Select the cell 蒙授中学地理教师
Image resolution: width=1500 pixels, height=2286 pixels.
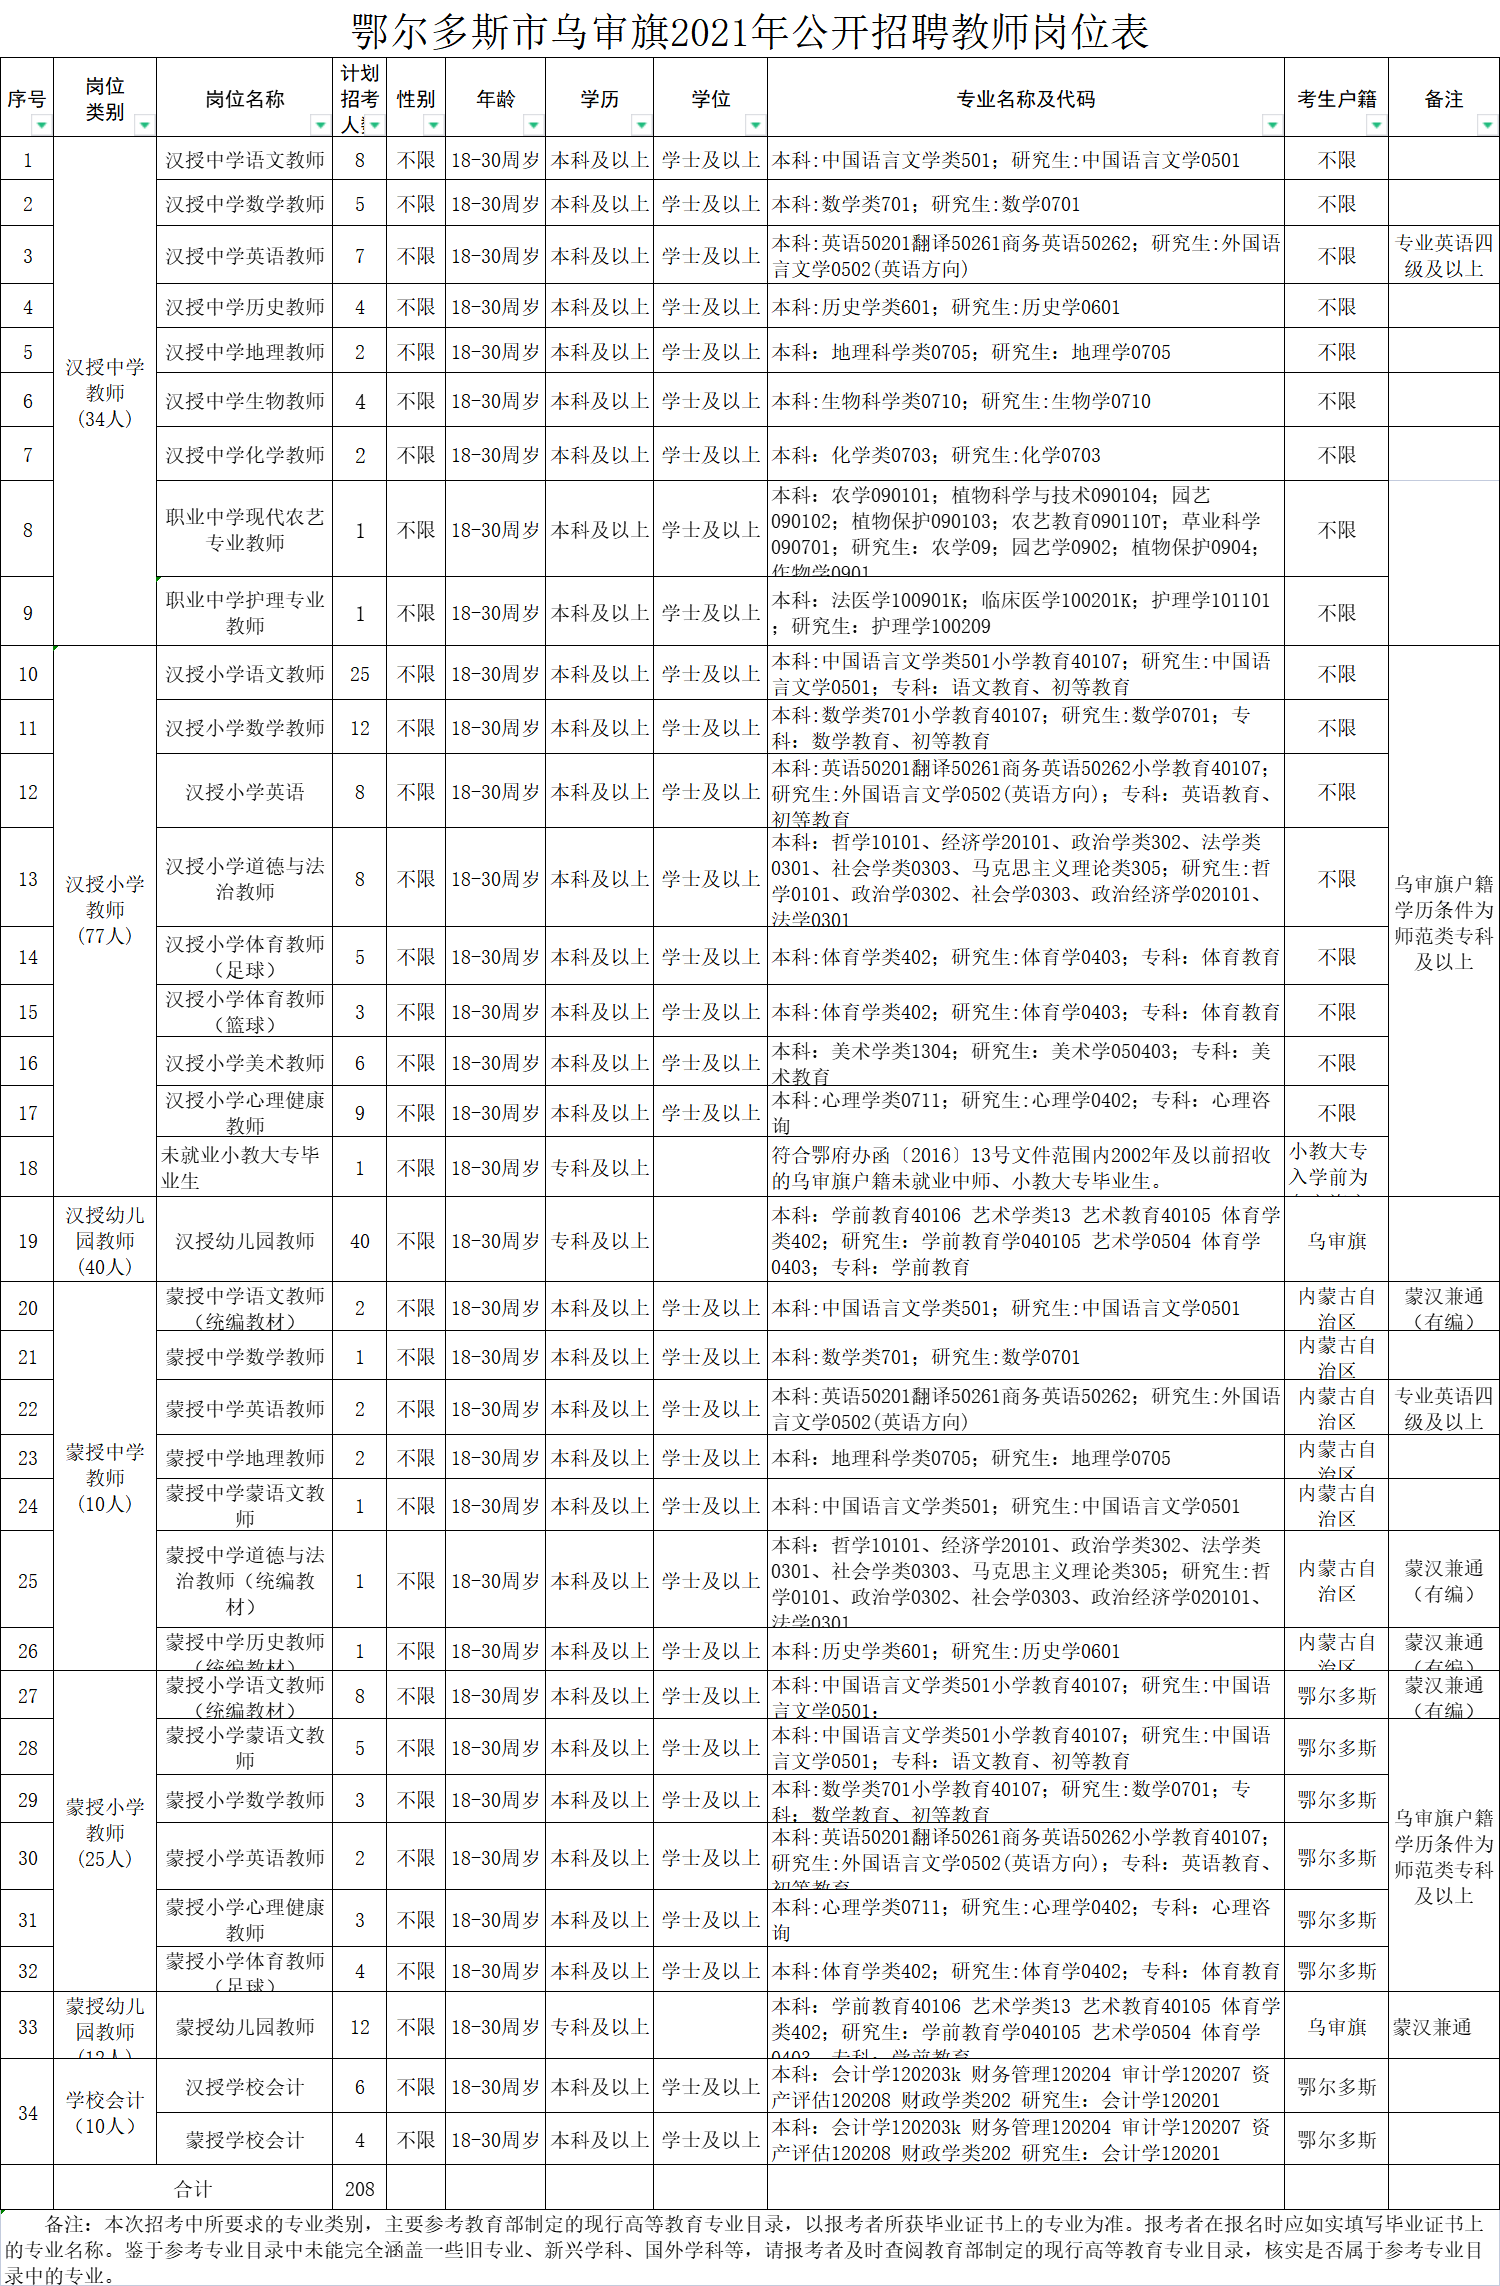coord(245,1458)
